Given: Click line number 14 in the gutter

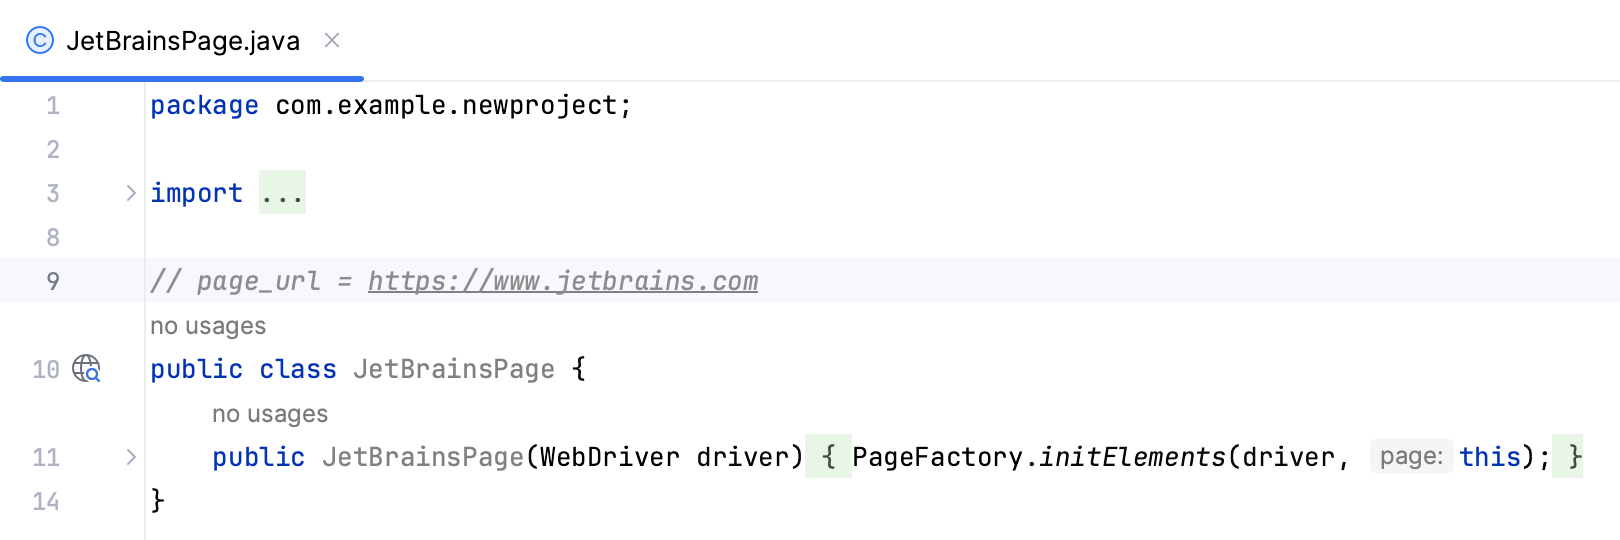Looking at the screenshot, I should coord(46,501).
